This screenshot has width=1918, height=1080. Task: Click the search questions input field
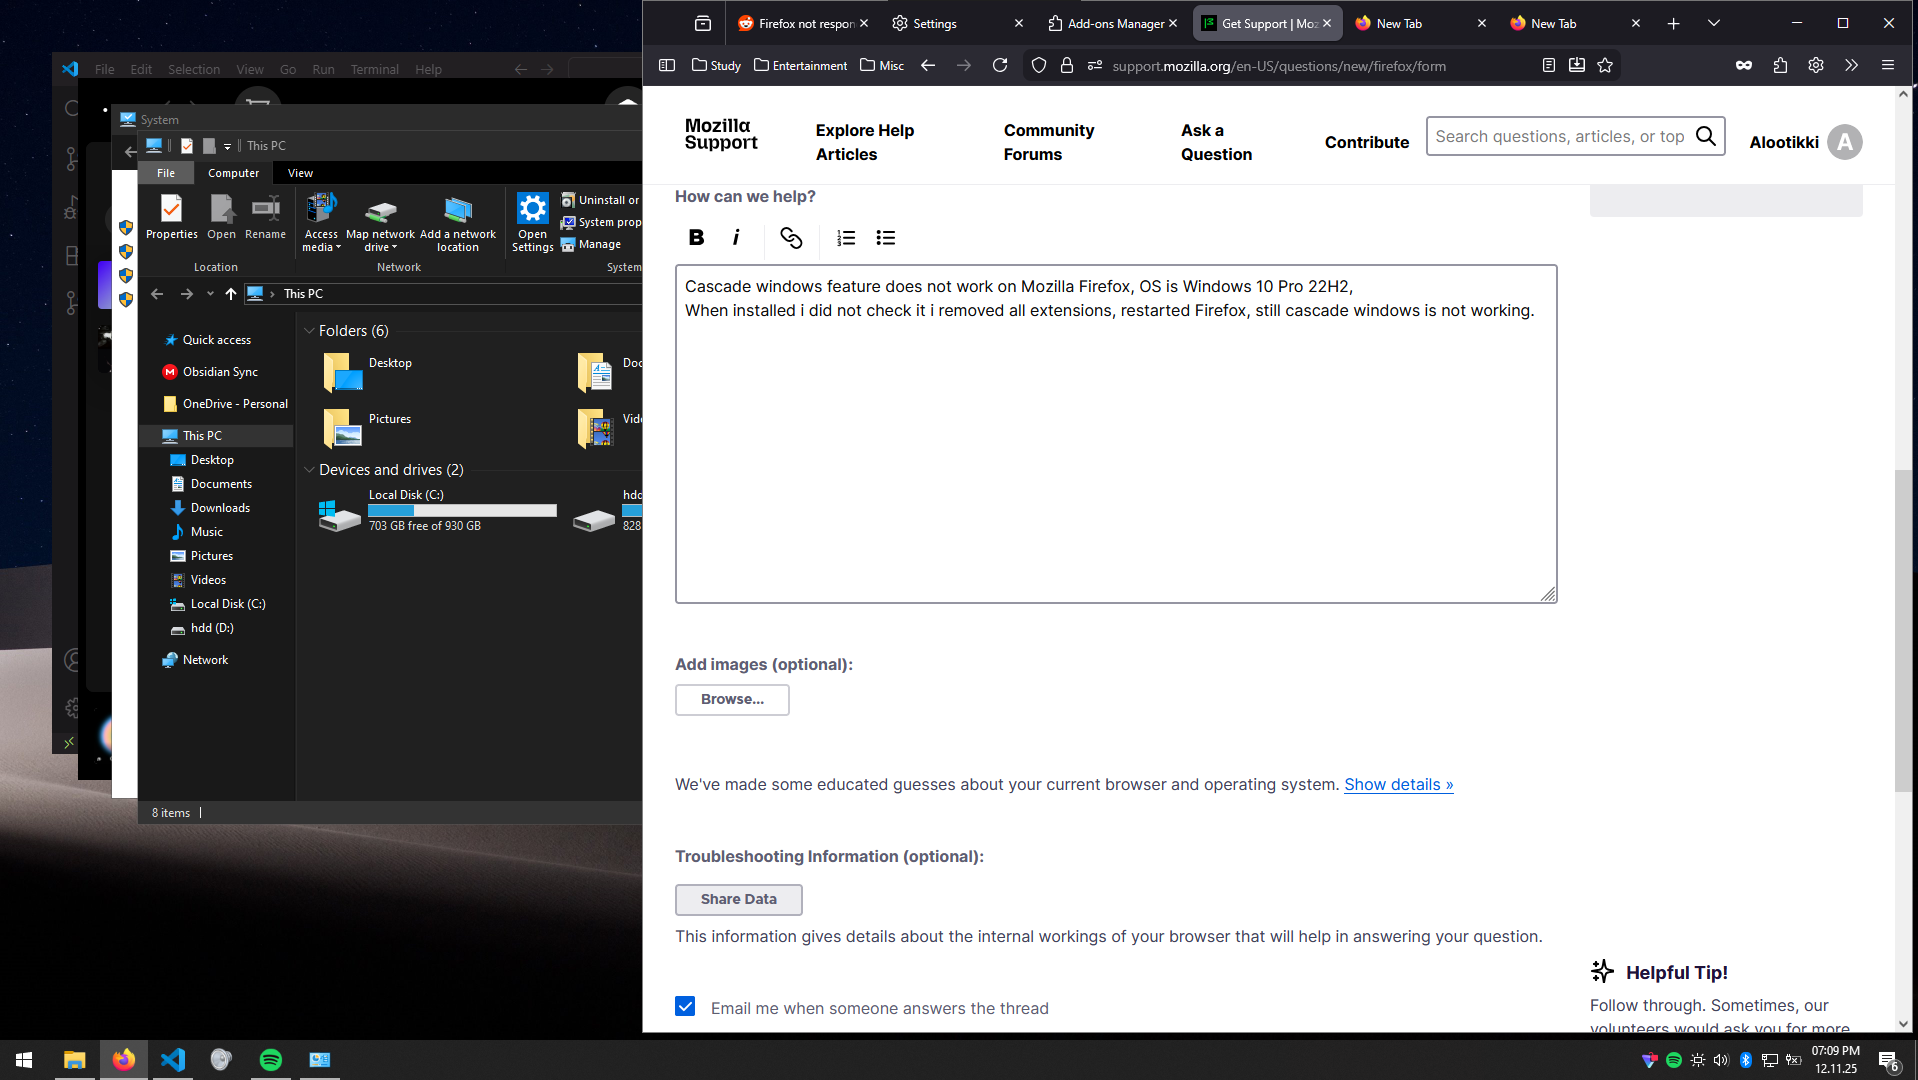tap(1558, 137)
